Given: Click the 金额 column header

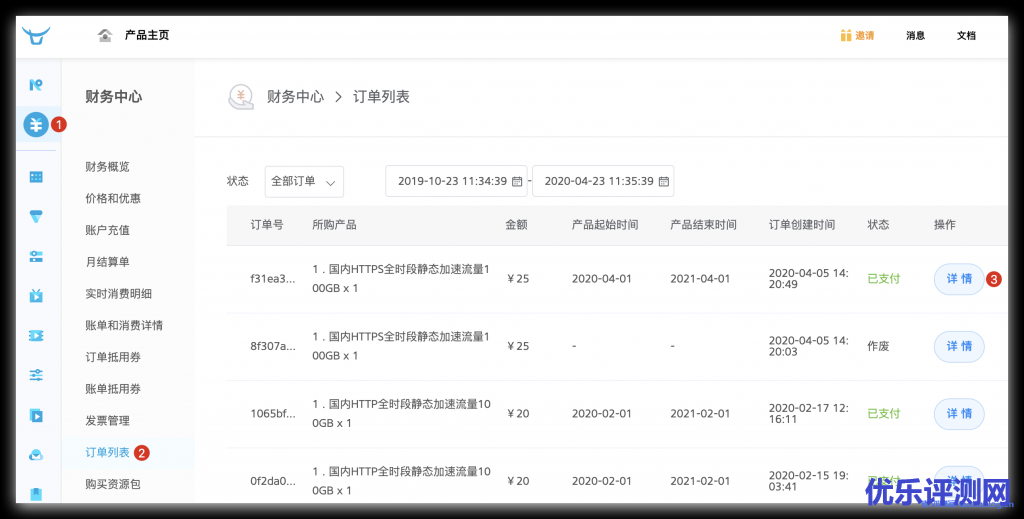Looking at the screenshot, I should [517, 225].
